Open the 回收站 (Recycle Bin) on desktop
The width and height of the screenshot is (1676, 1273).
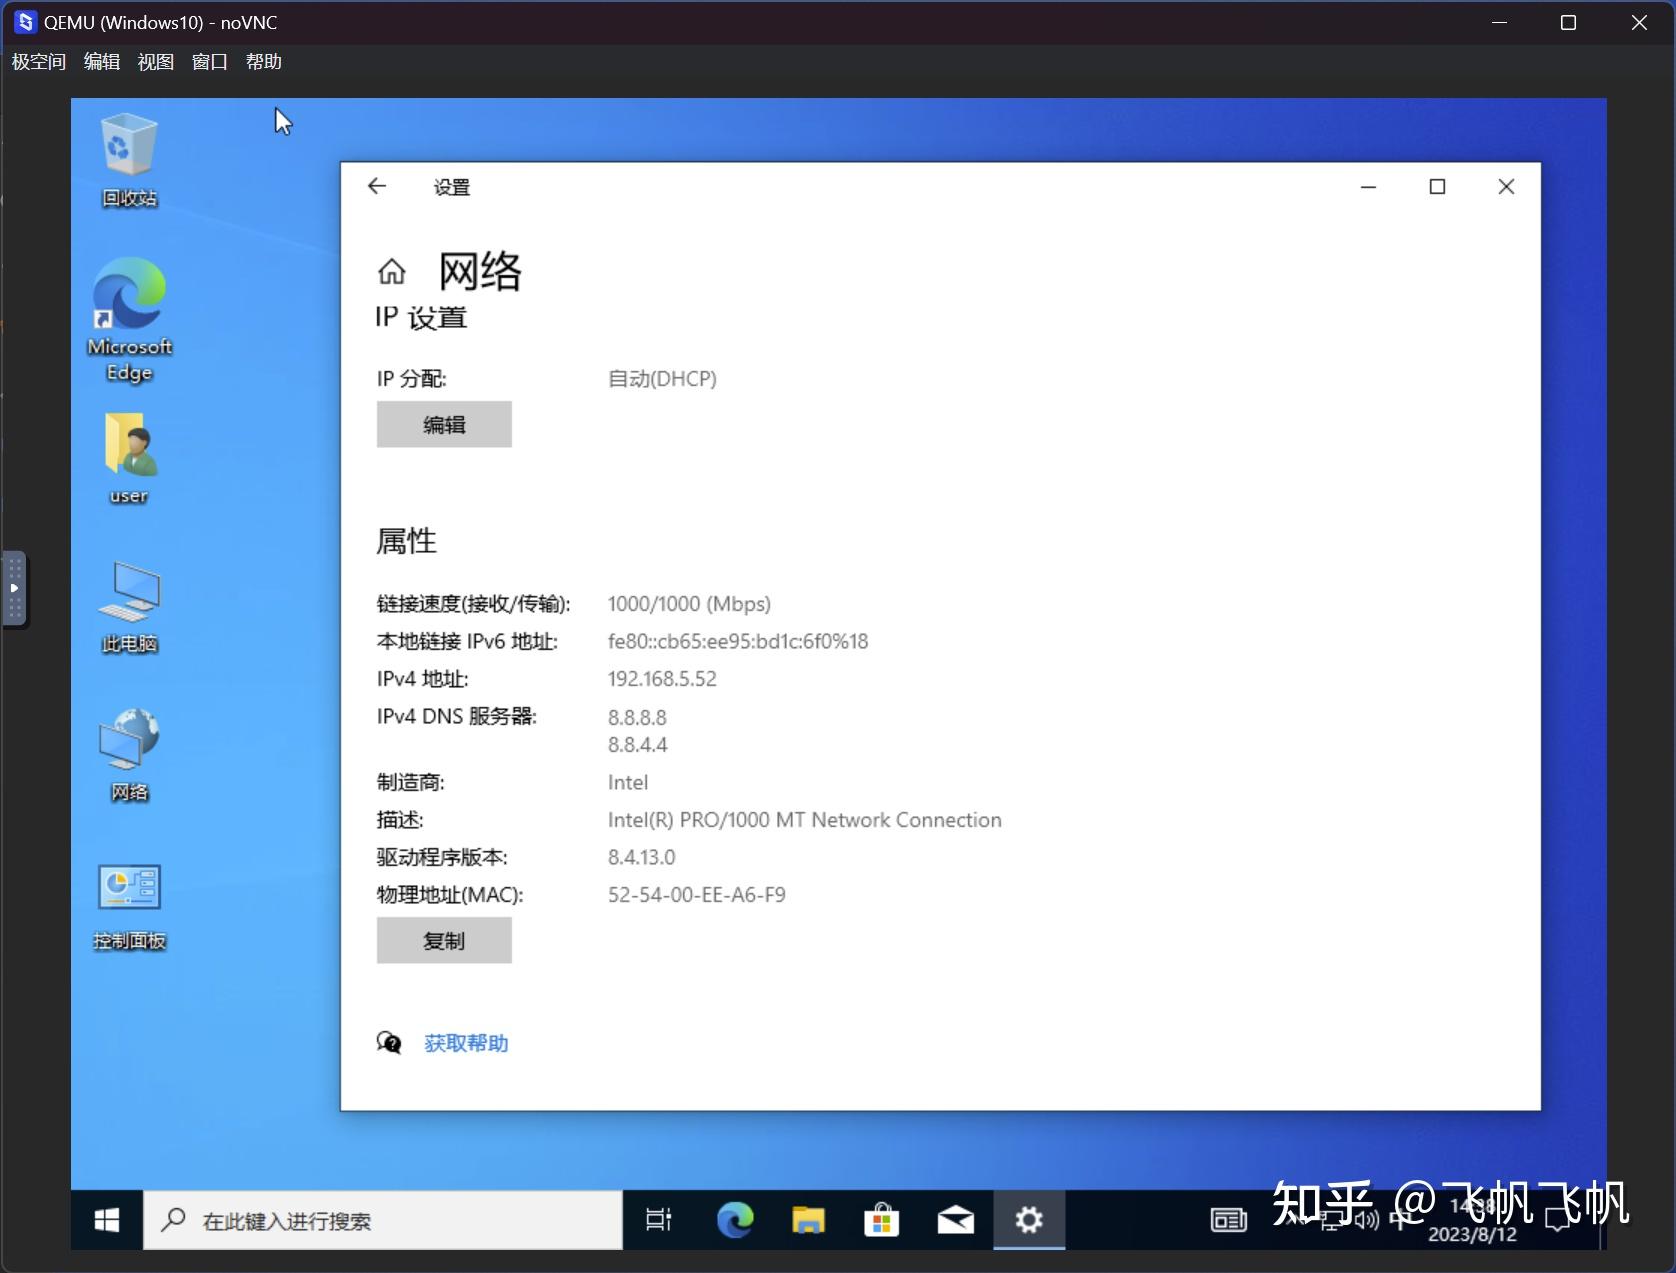(x=128, y=160)
